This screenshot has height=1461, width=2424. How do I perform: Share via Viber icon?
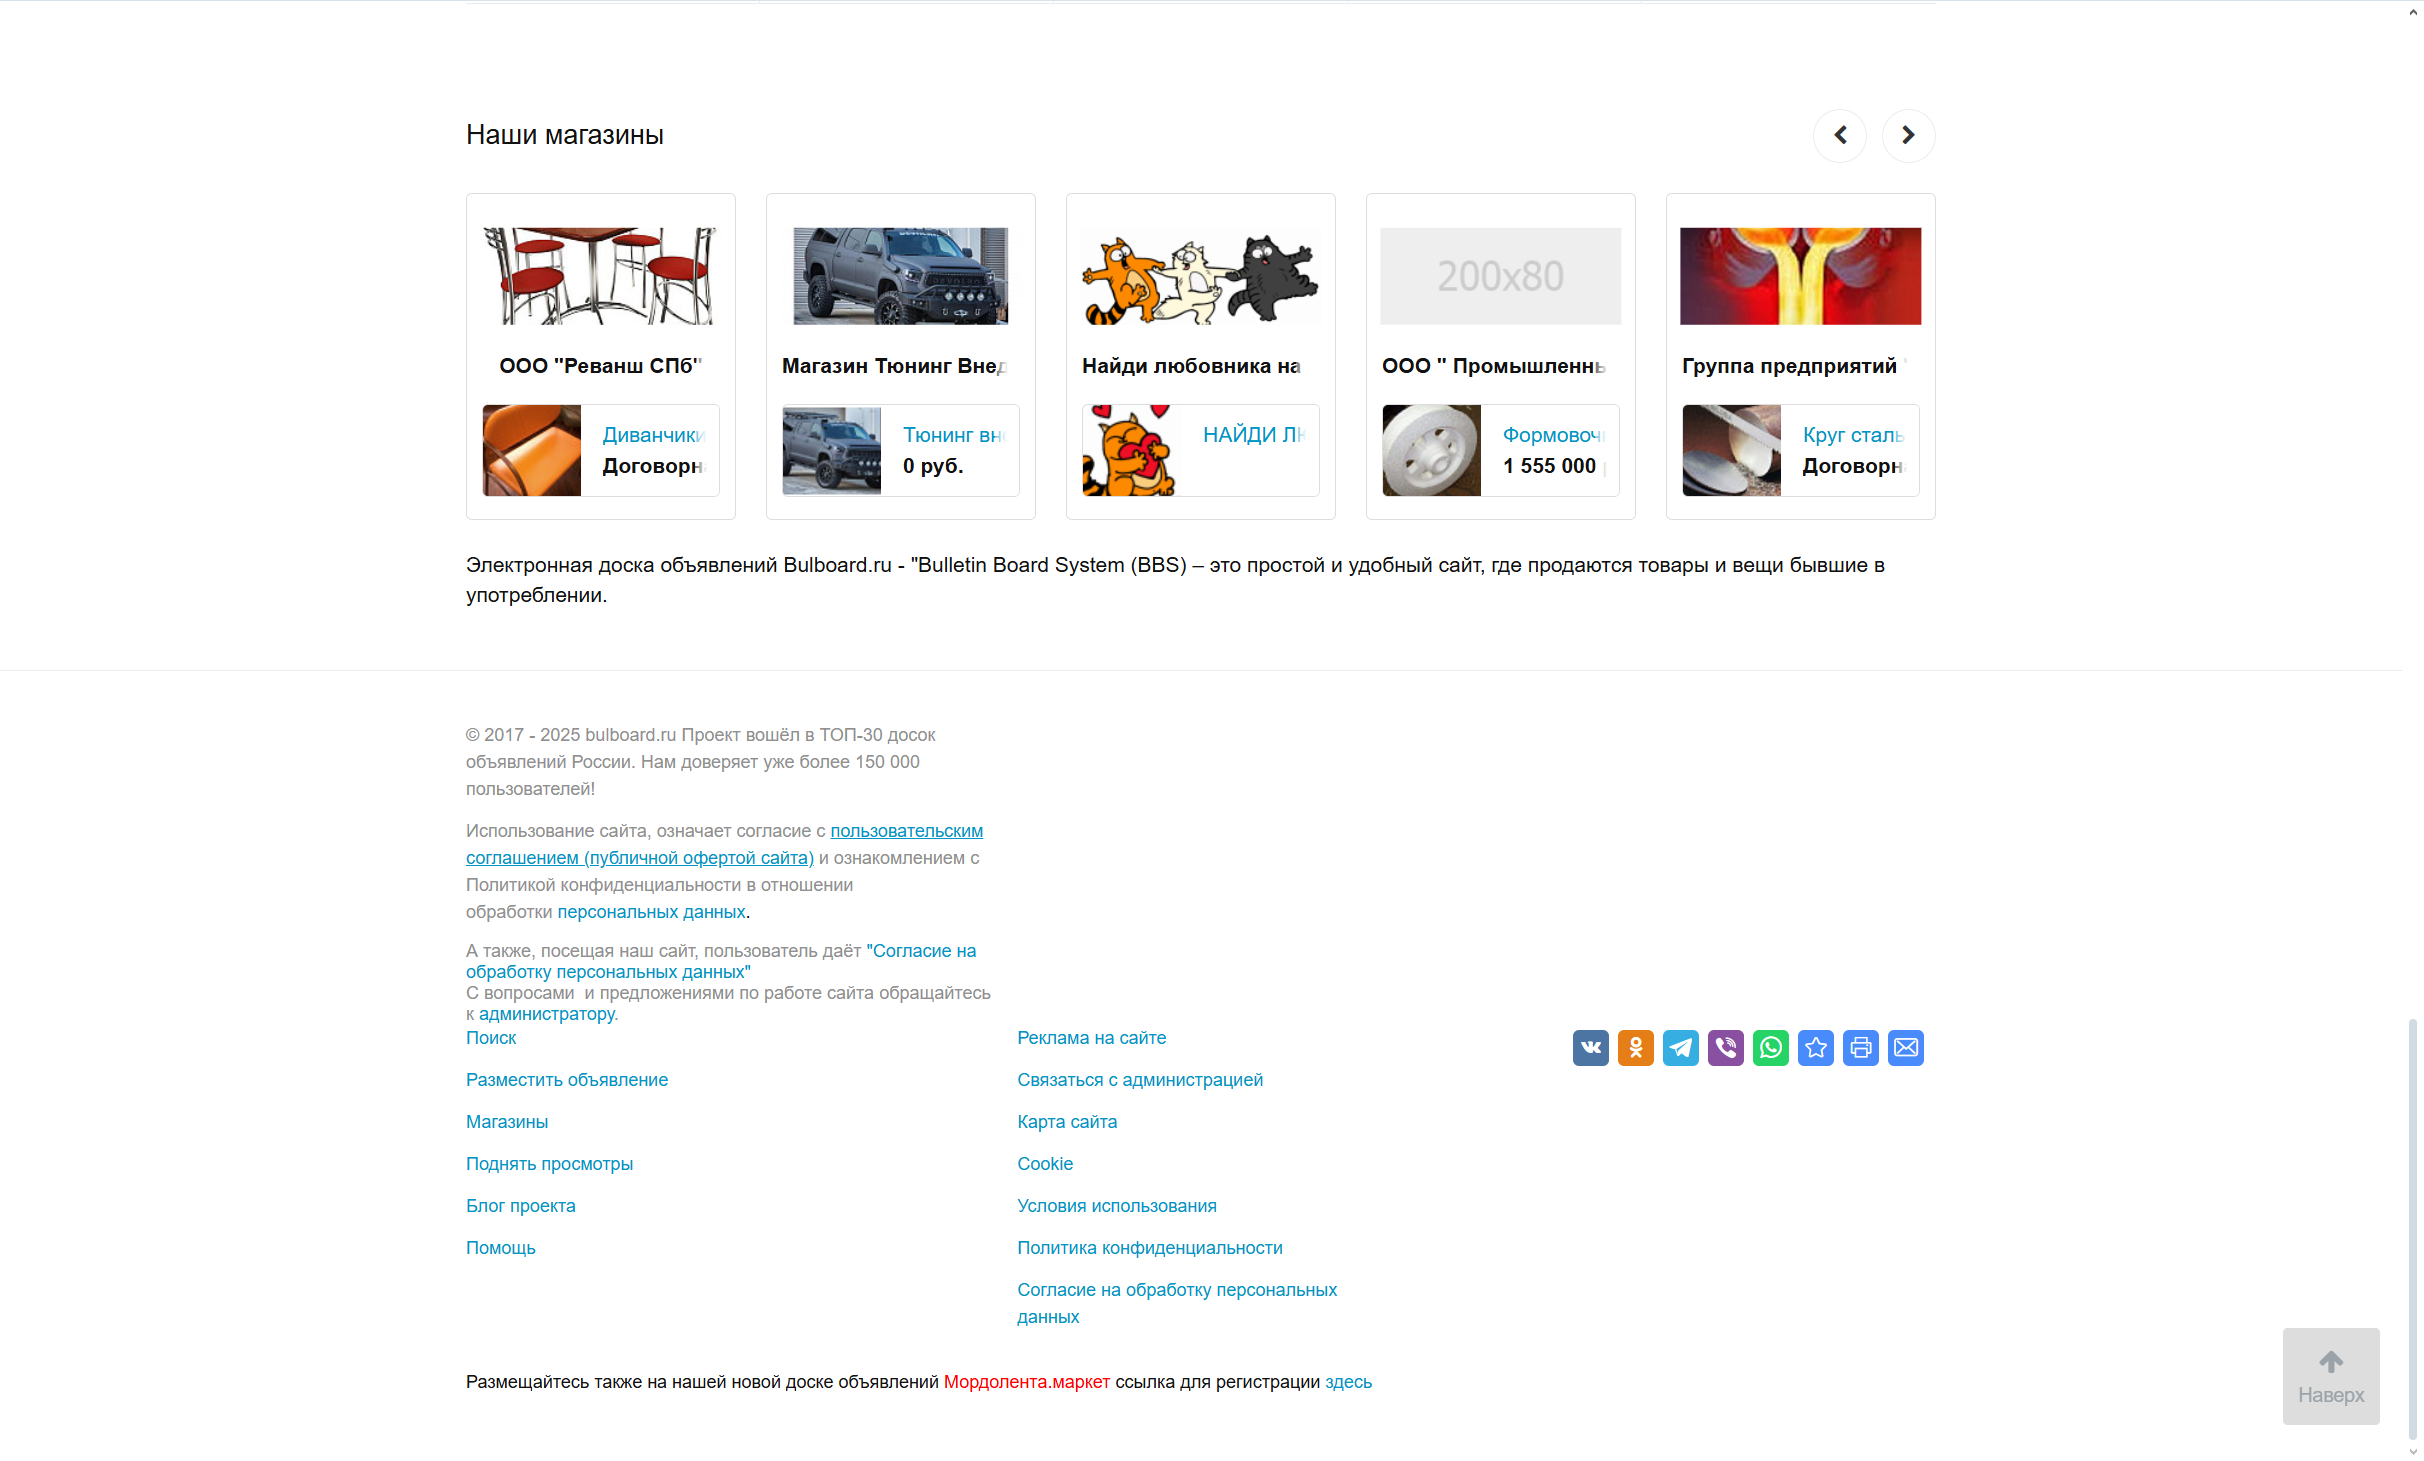tap(1725, 1047)
